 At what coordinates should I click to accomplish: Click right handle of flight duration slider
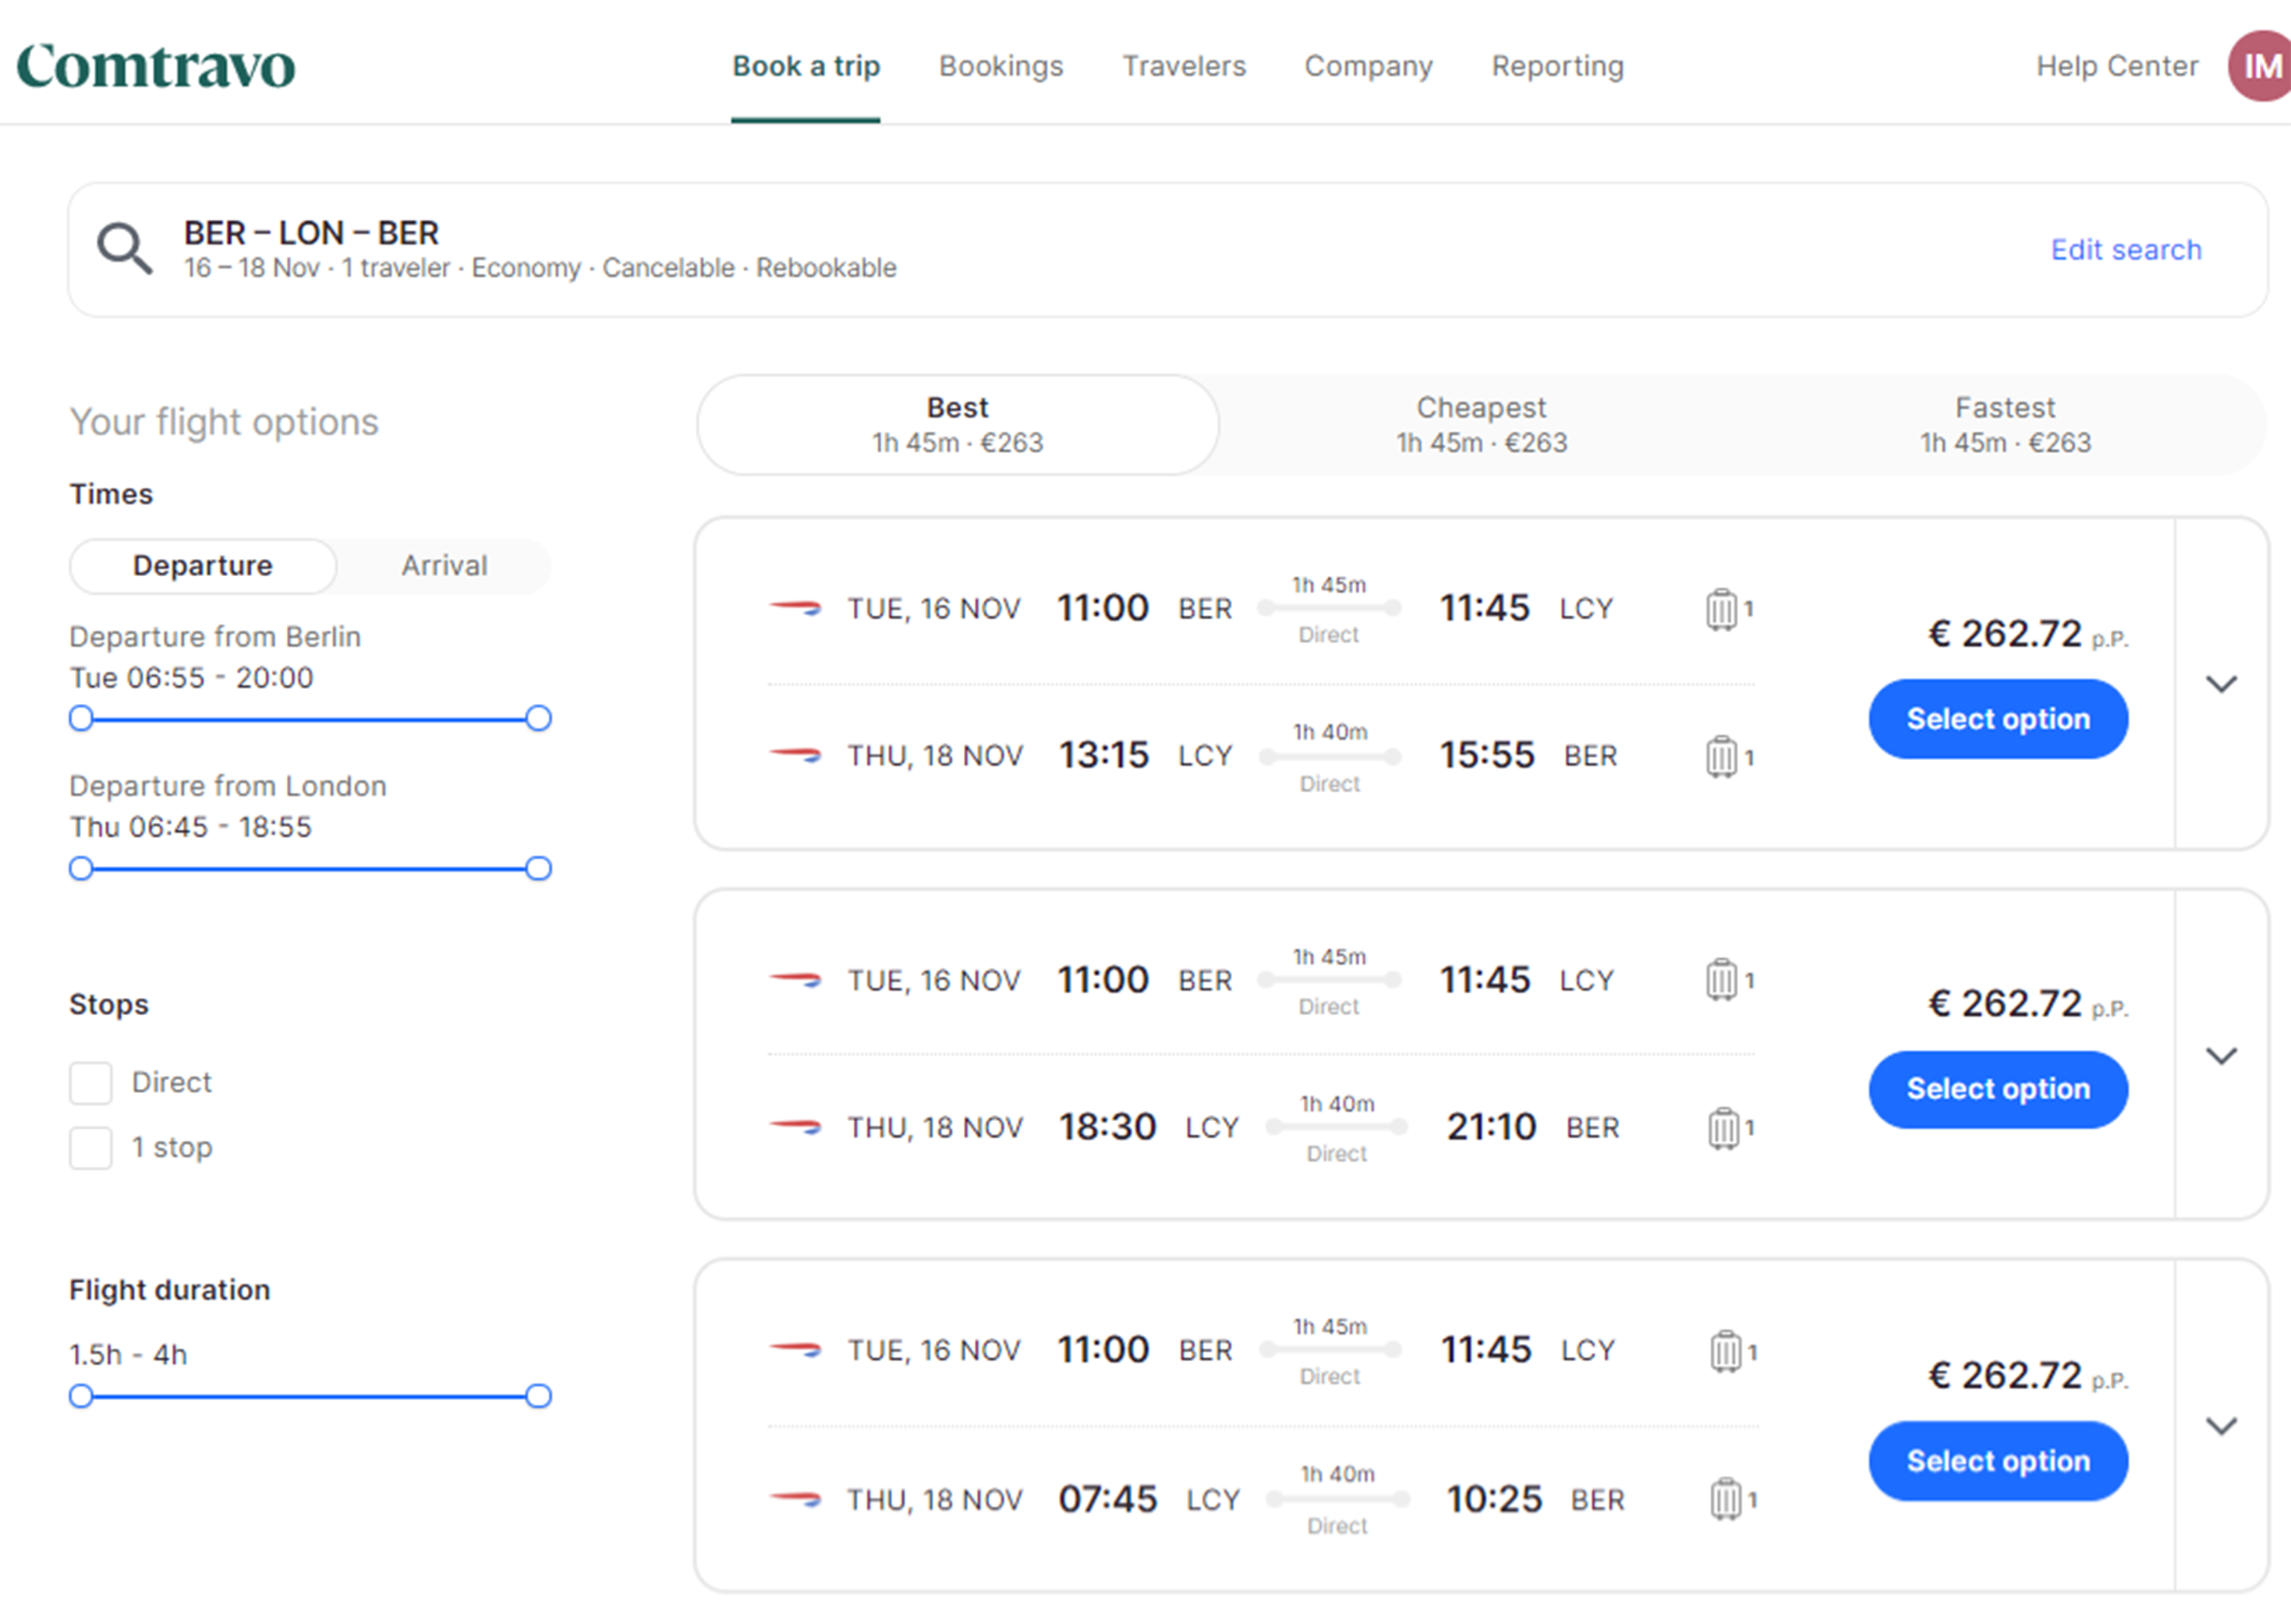[538, 1397]
